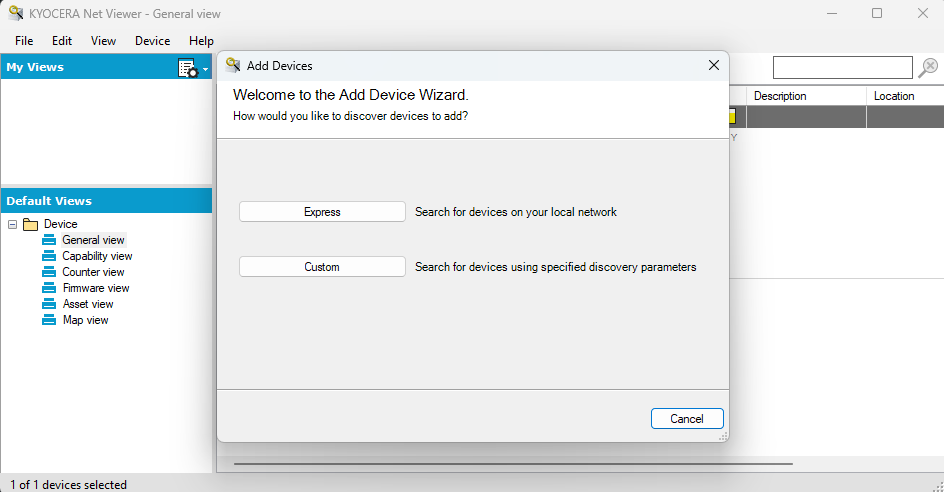Image resolution: width=944 pixels, height=492 pixels.
Task: Open the Device menu
Action: (x=152, y=41)
